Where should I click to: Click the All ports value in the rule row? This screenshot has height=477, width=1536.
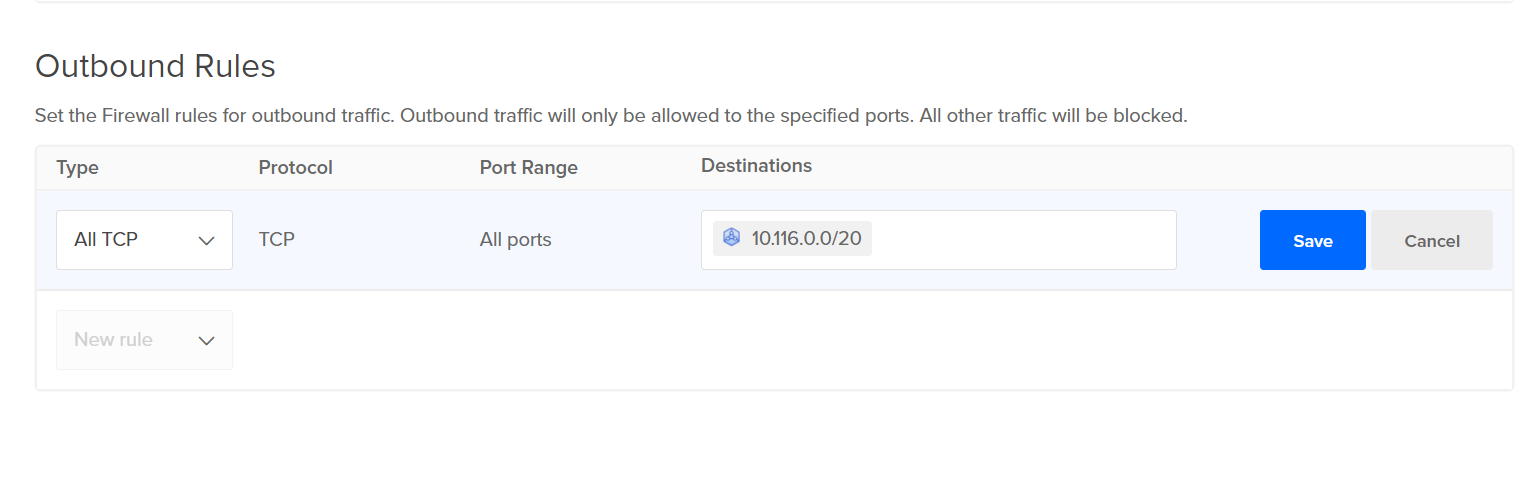pos(515,240)
